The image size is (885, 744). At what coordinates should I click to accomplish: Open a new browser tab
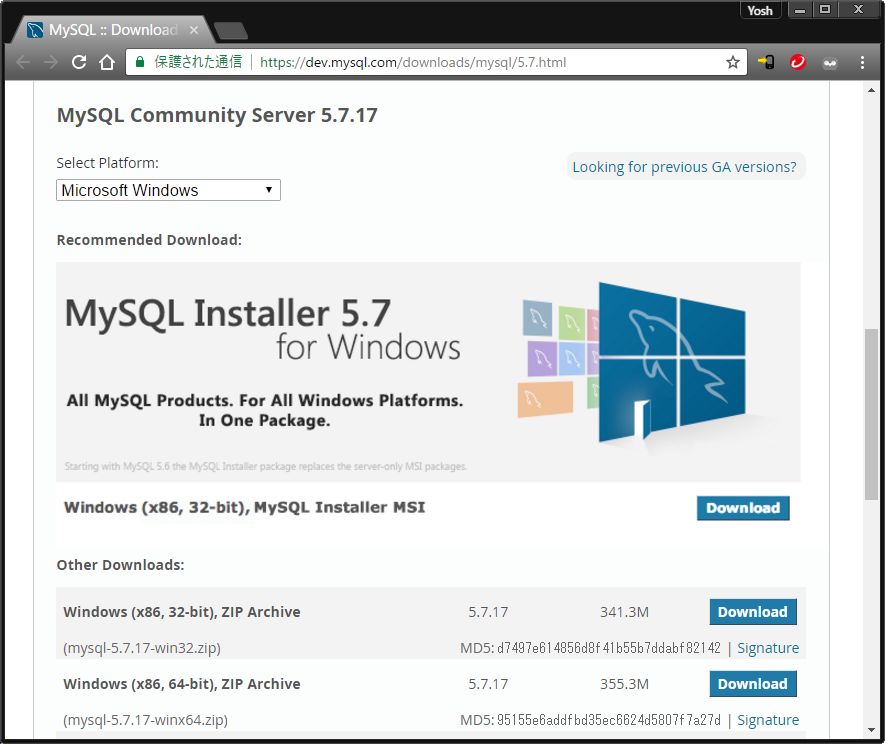coord(230,30)
